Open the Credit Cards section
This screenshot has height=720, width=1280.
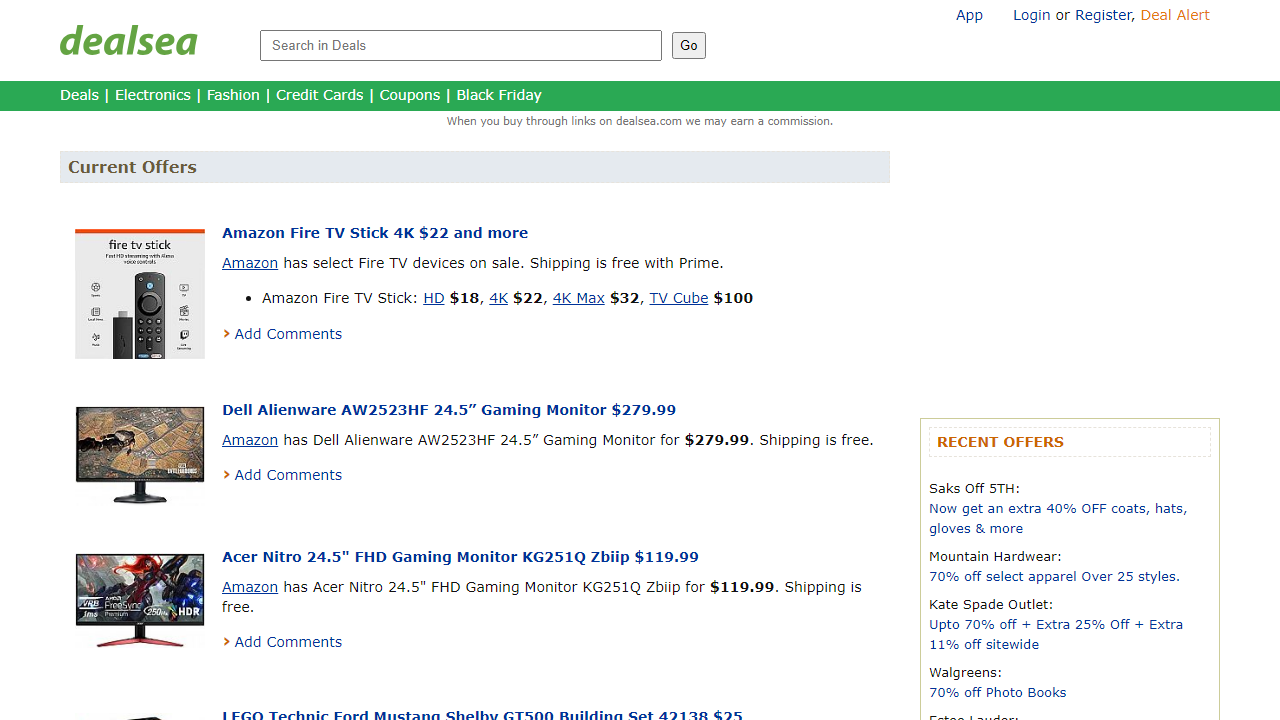click(319, 95)
